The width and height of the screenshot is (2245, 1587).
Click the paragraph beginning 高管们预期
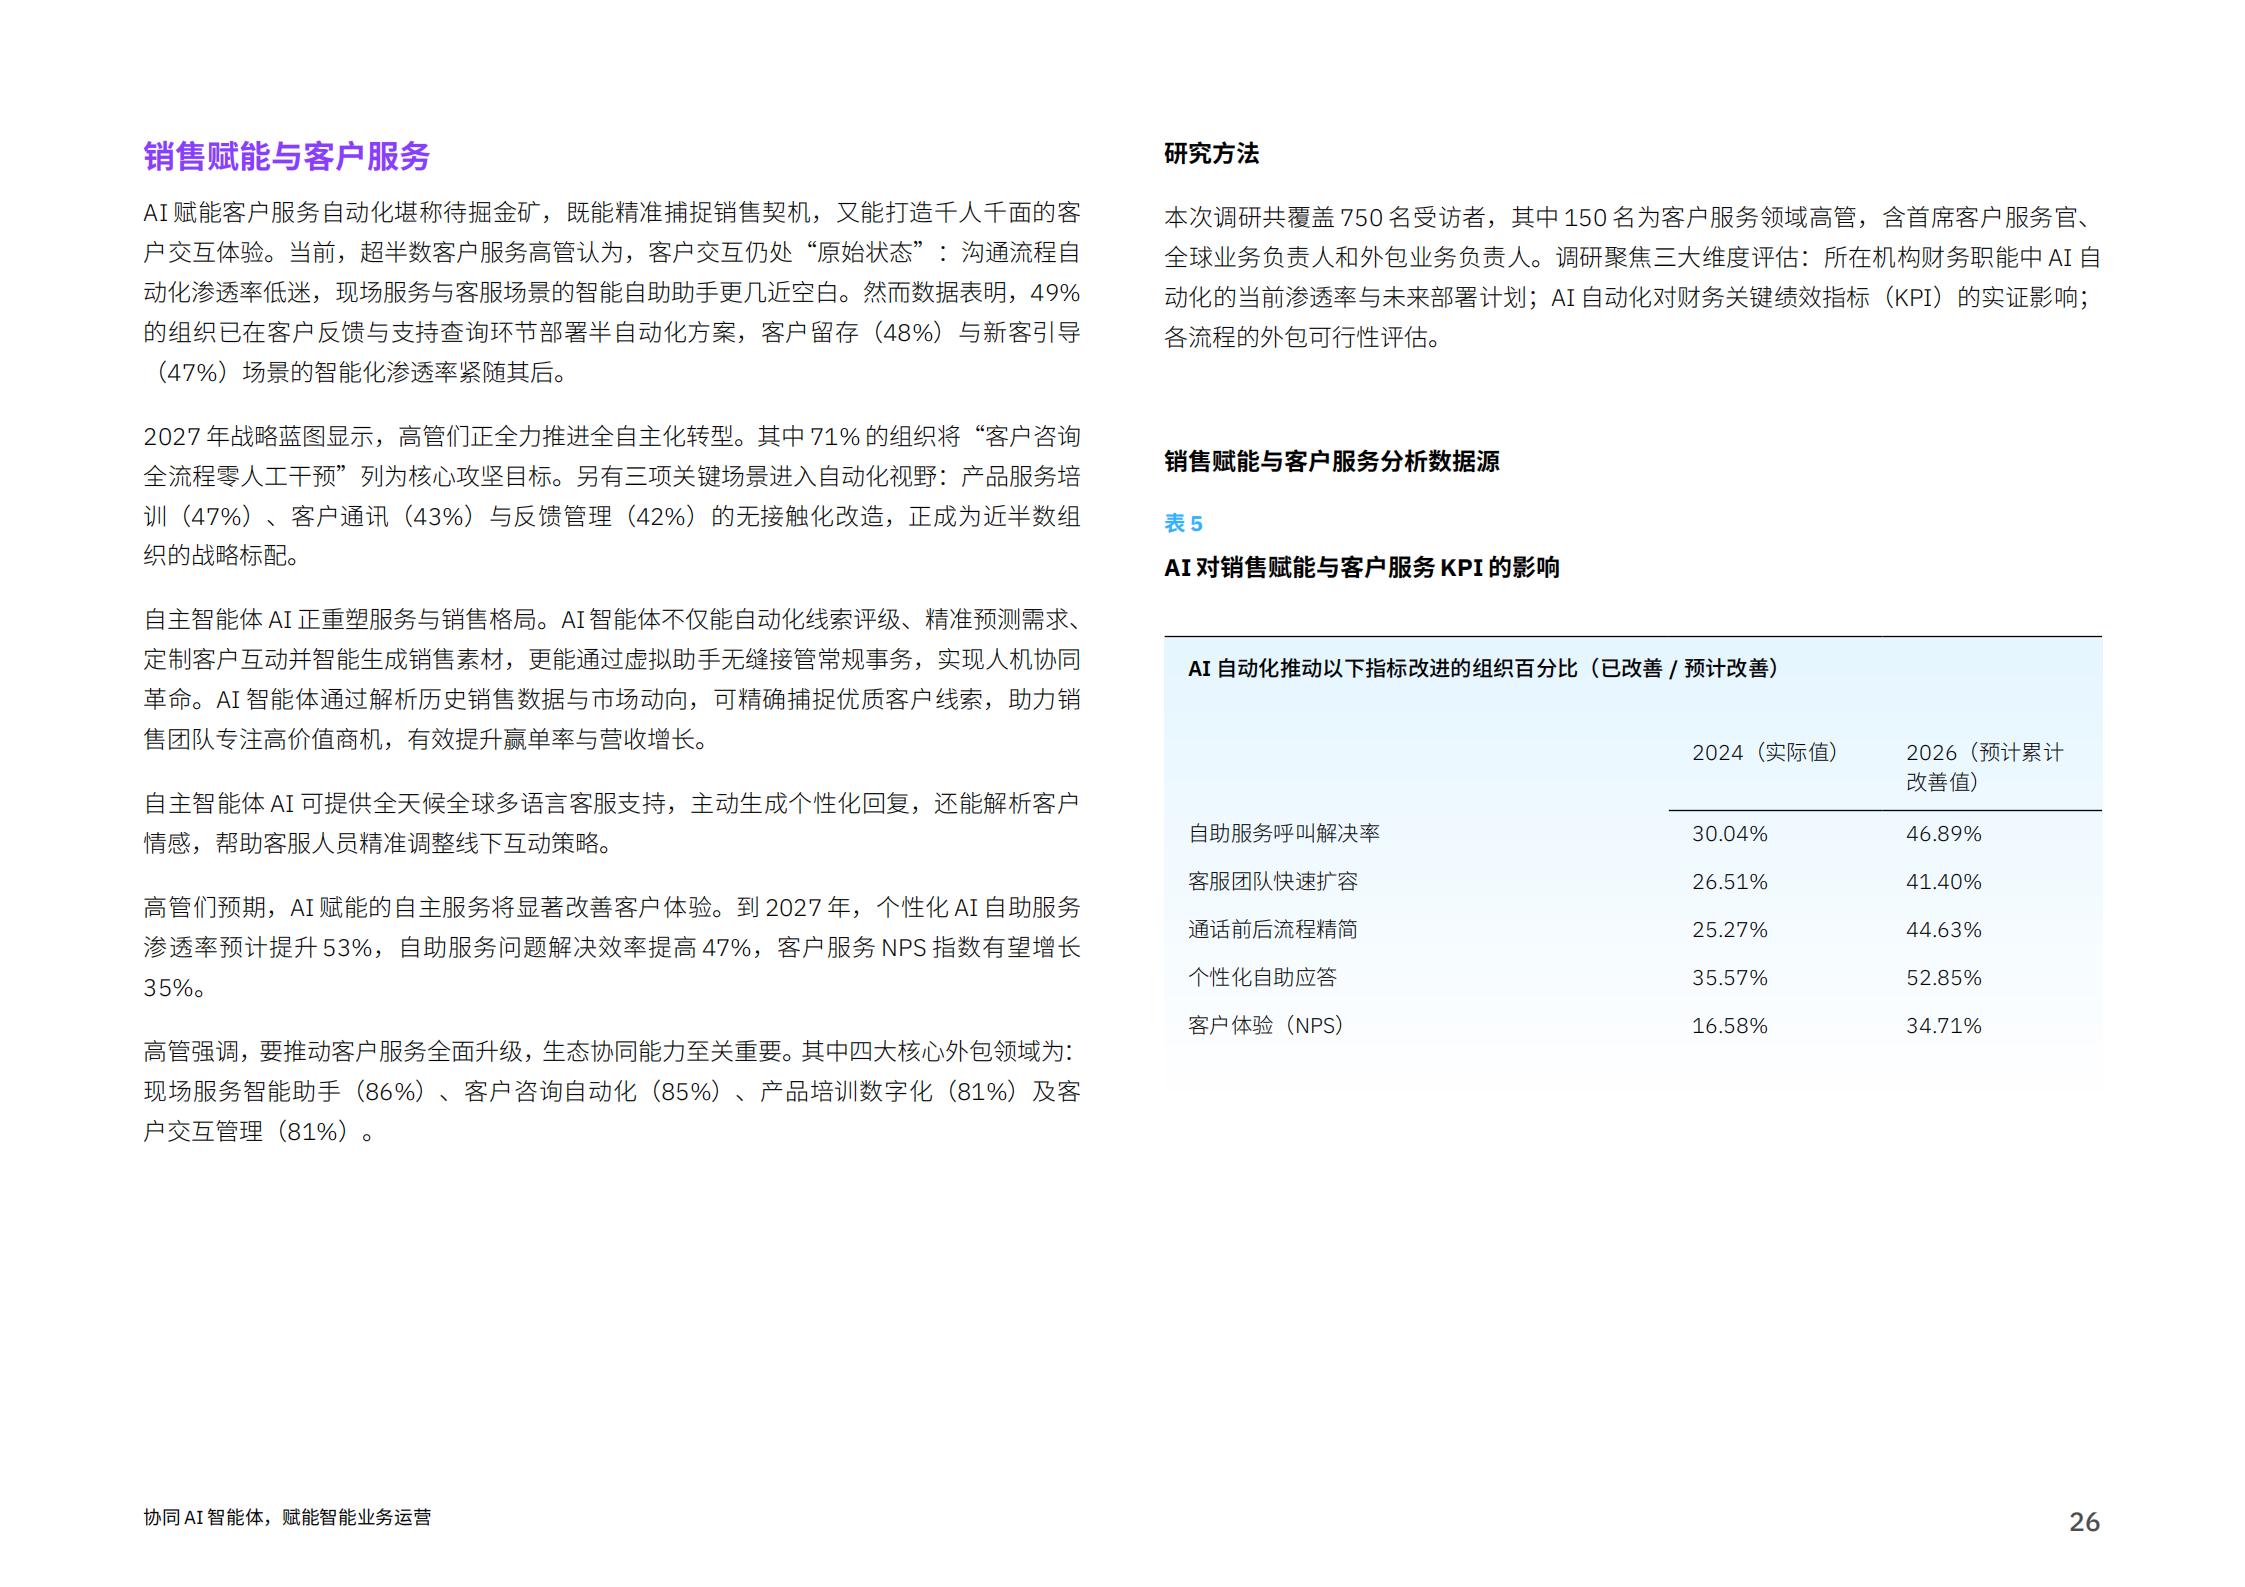[612, 948]
